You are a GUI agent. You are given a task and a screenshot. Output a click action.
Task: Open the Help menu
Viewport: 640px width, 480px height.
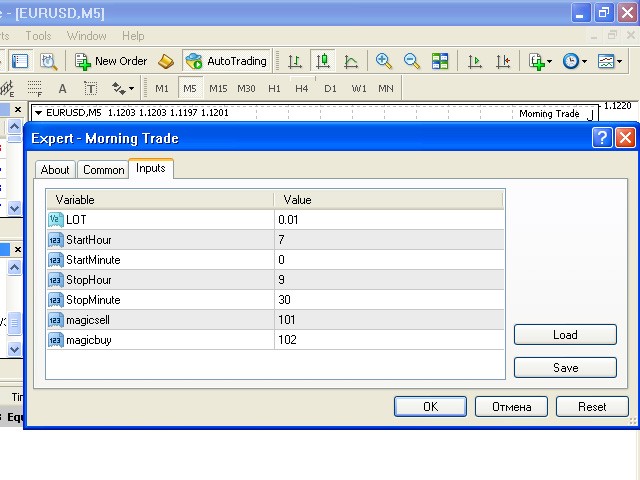coord(133,36)
